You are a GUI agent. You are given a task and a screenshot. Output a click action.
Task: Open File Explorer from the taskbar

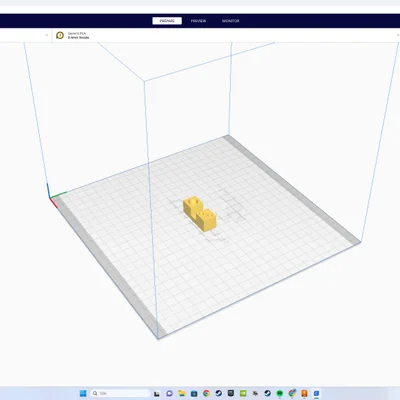click(182, 393)
